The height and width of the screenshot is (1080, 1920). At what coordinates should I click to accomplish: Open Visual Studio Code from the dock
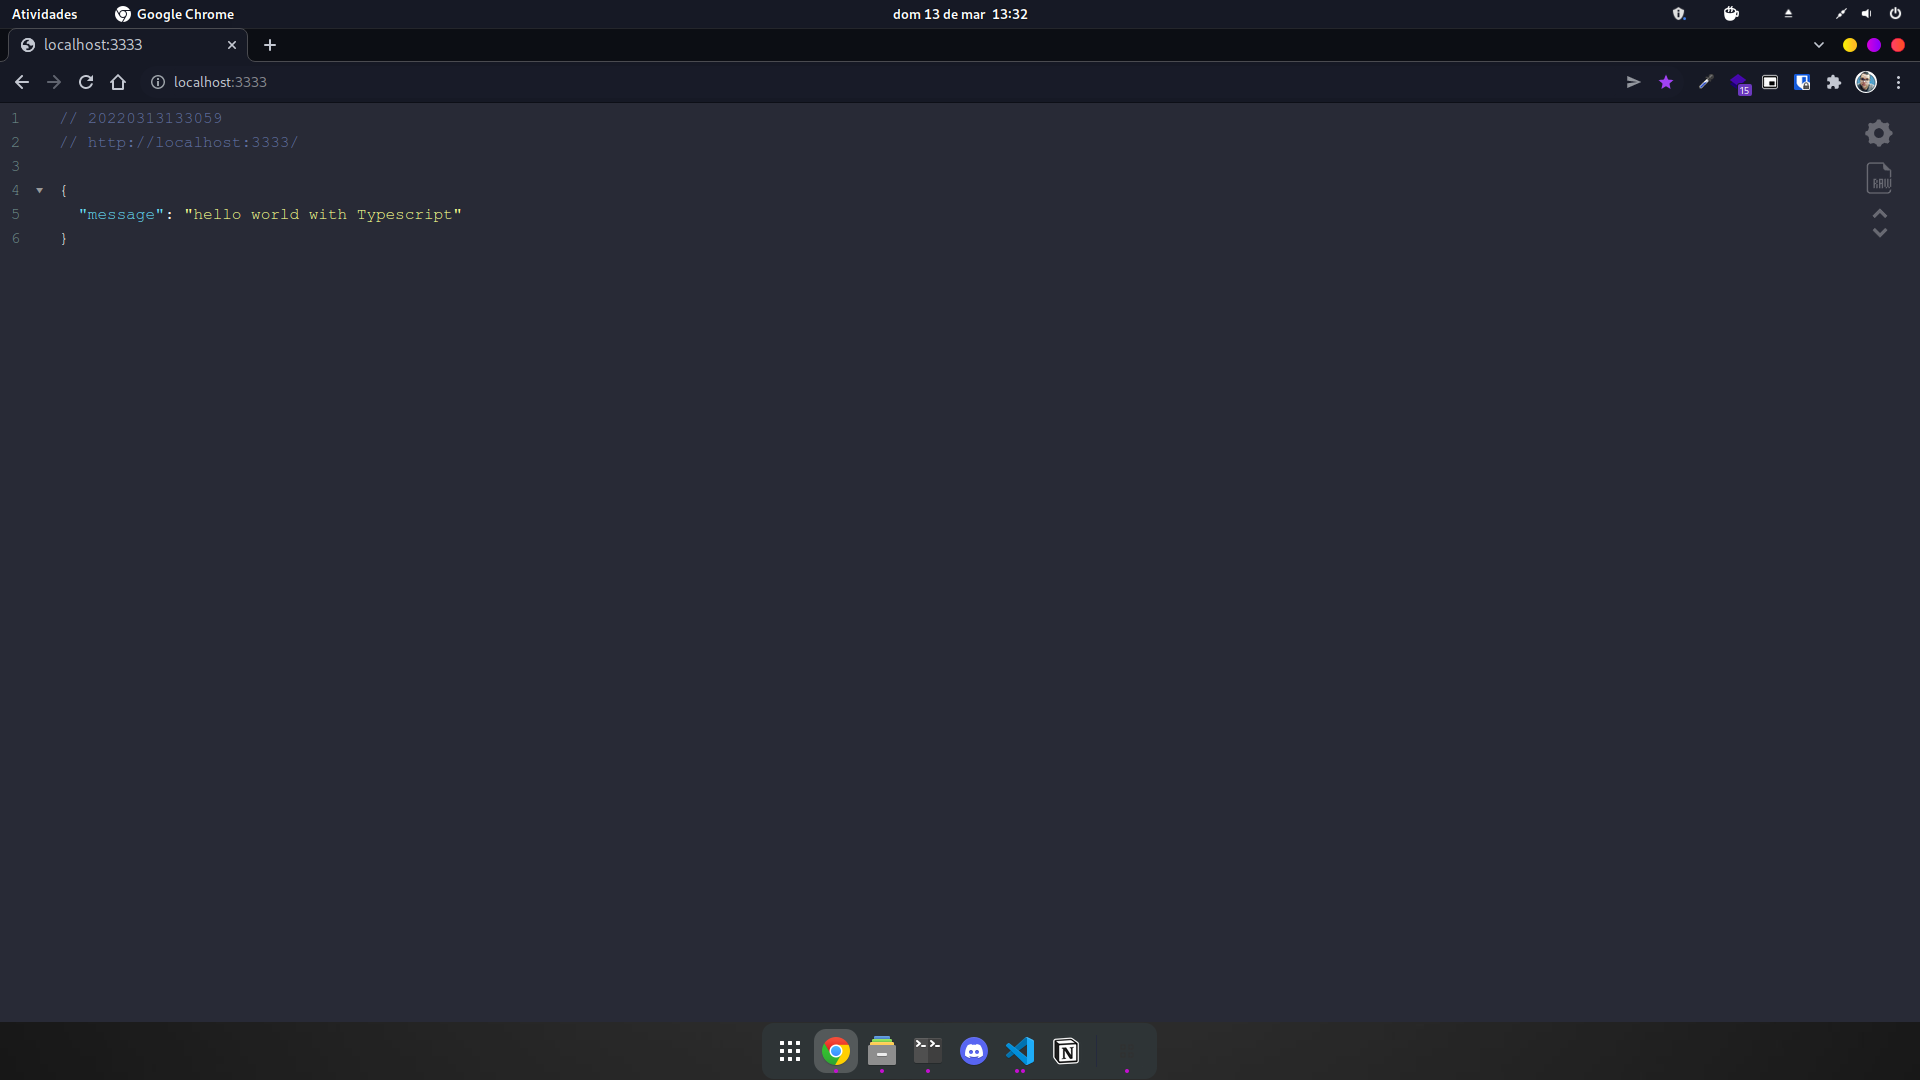(x=1020, y=1051)
